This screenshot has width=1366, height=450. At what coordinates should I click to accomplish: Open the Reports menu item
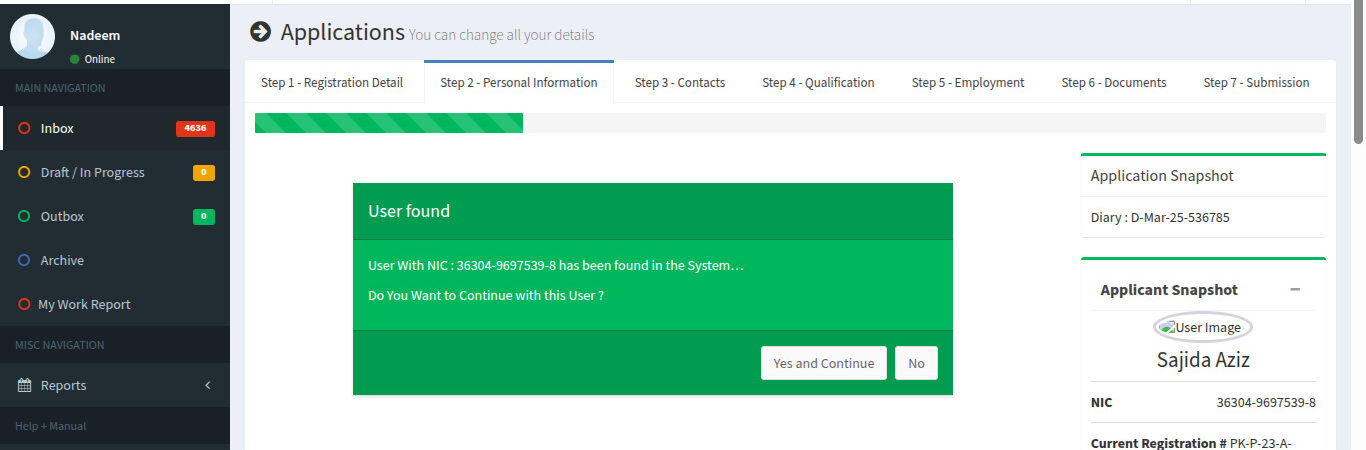[115, 385]
